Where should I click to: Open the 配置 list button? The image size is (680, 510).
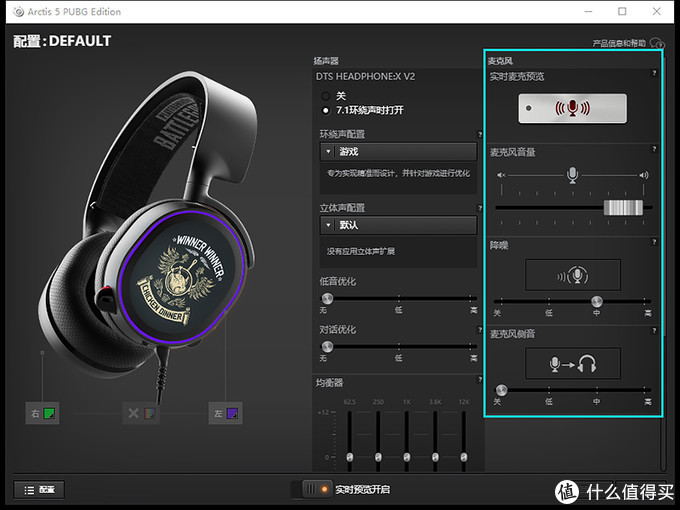click(39, 490)
